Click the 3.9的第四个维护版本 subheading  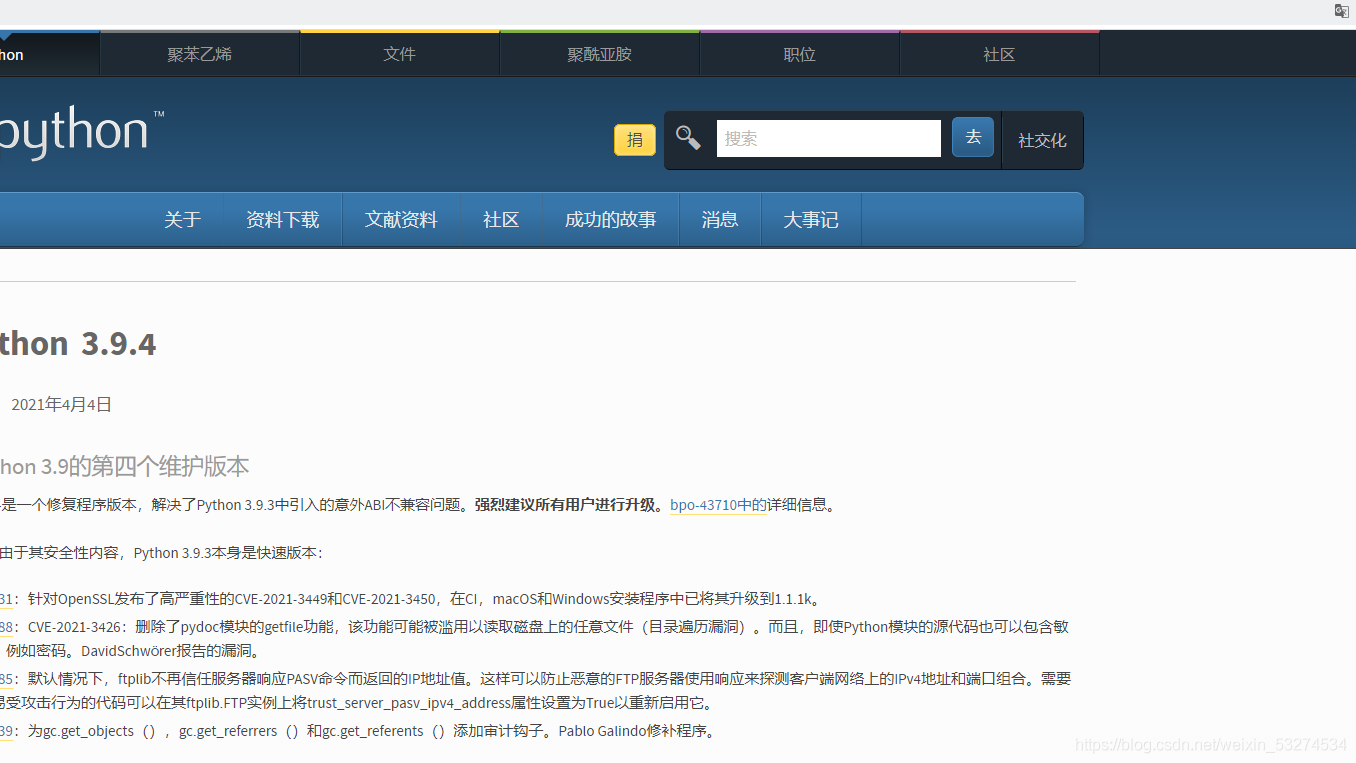point(124,467)
